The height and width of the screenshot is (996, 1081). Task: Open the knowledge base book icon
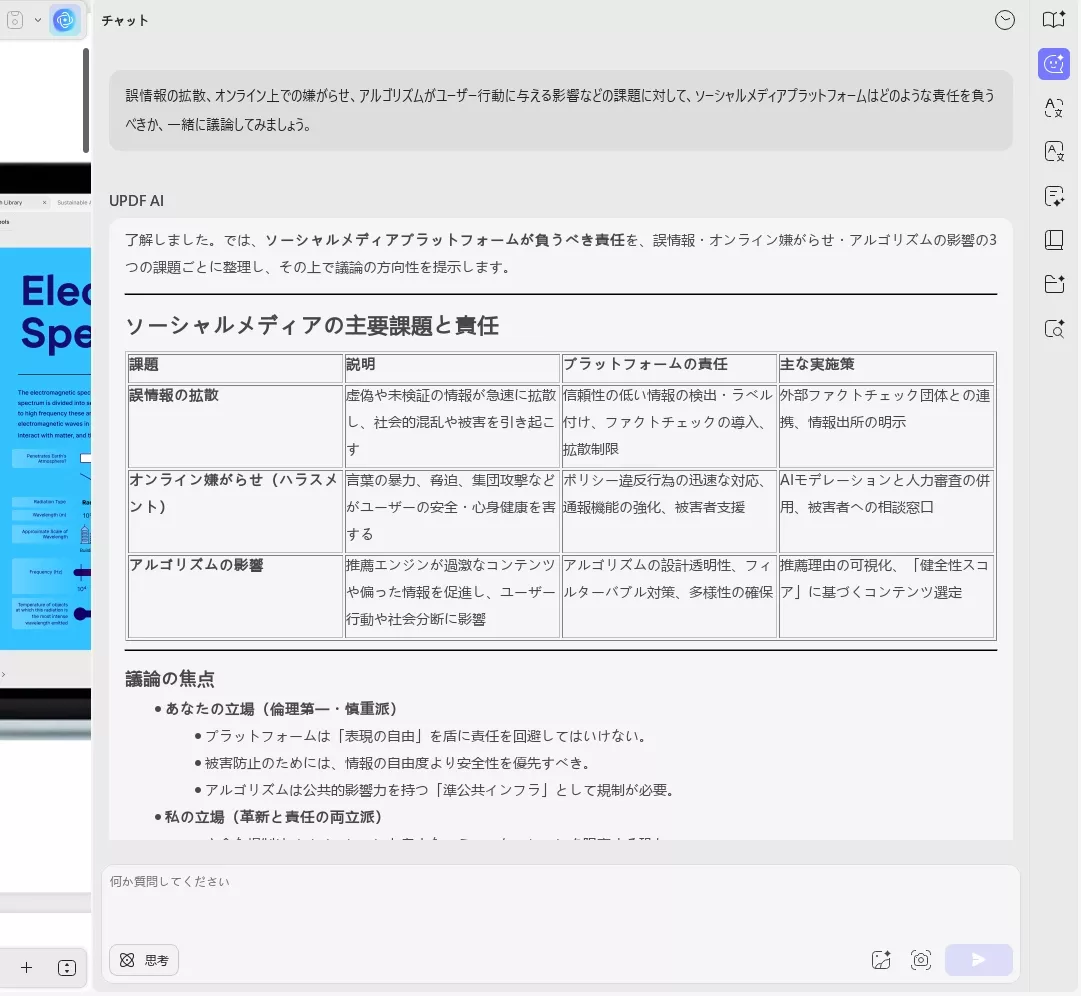[1053, 240]
